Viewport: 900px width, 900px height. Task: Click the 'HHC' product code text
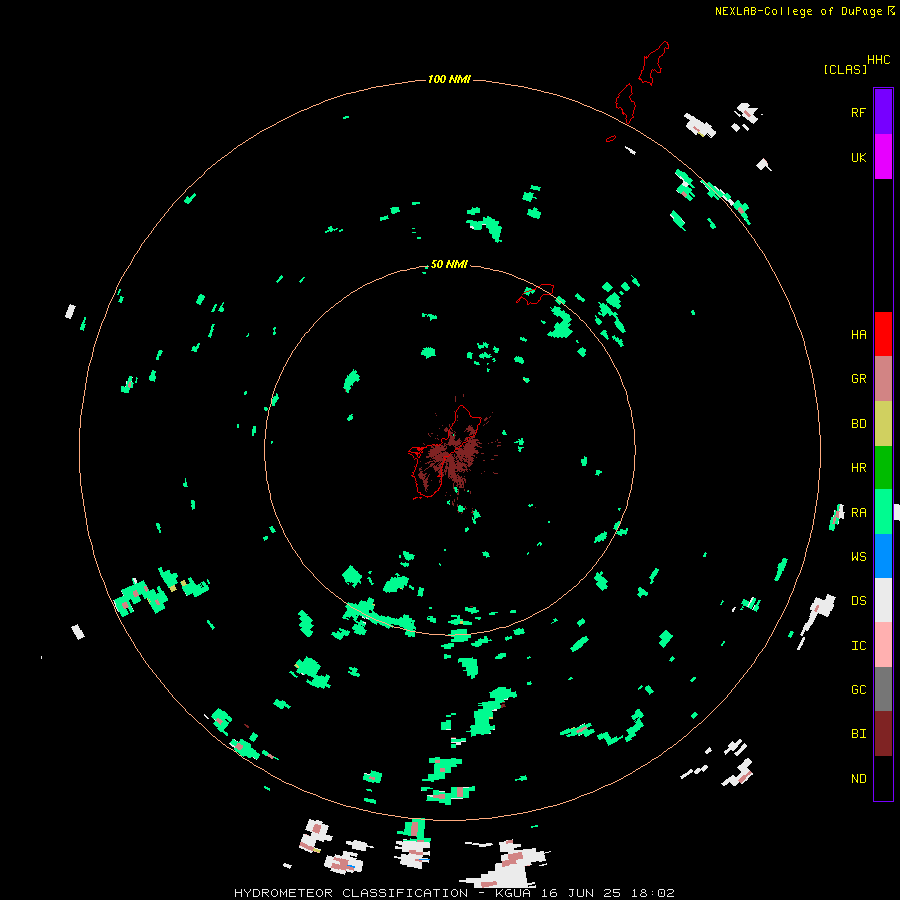click(x=878, y=60)
